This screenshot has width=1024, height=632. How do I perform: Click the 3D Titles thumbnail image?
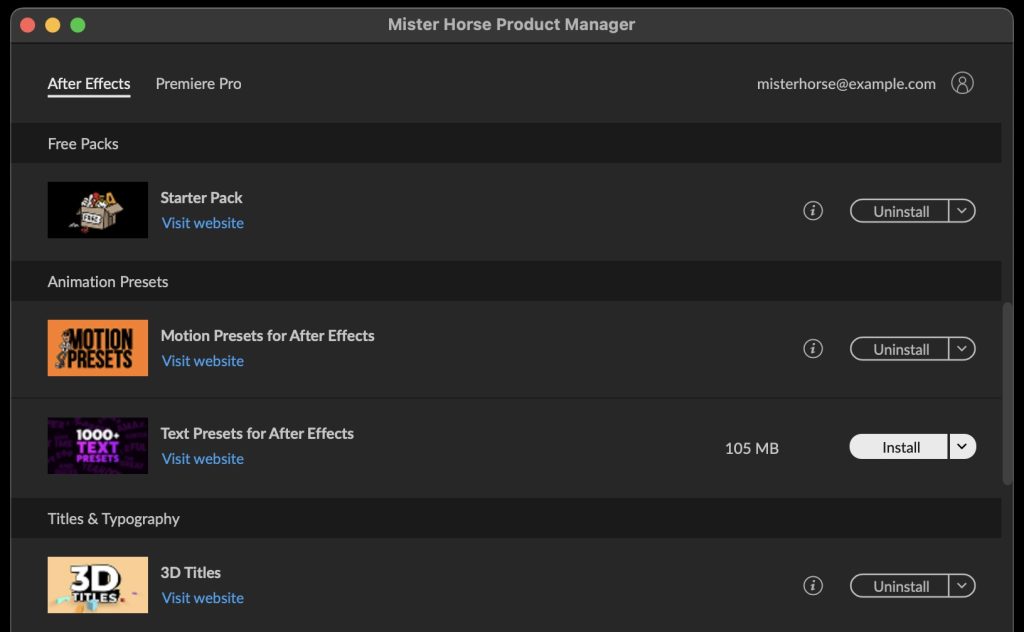(98, 585)
